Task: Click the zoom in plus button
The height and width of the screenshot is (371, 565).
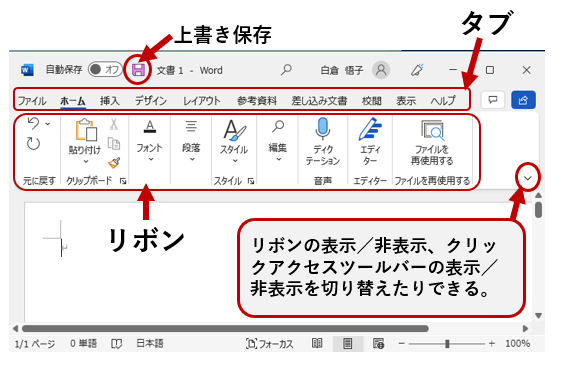Action: [x=491, y=344]
